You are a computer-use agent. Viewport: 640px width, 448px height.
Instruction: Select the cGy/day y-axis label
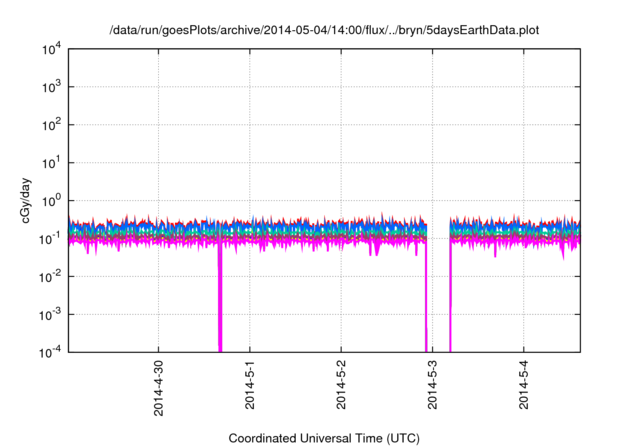[x=26, y=200]
